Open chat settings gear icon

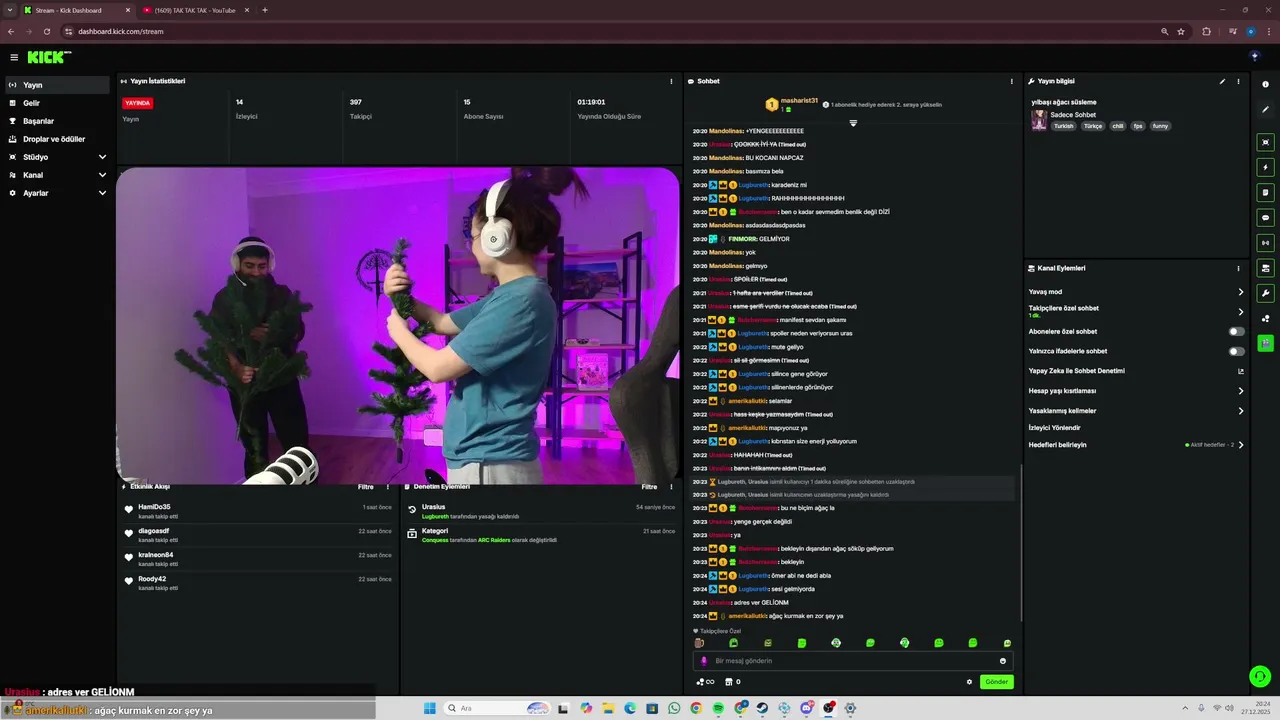(969, 682)
